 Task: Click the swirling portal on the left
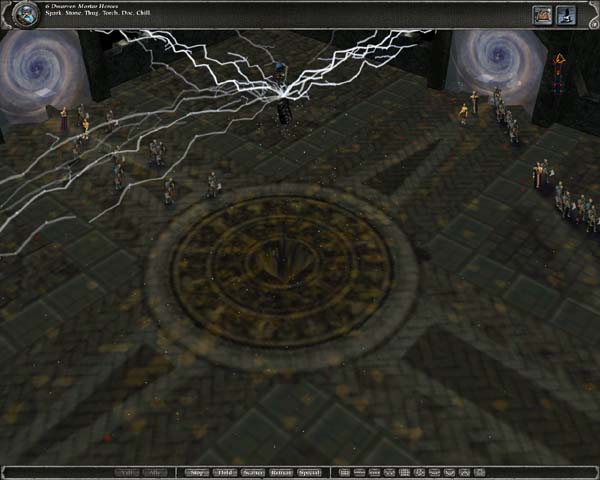[x=38, y=73]
